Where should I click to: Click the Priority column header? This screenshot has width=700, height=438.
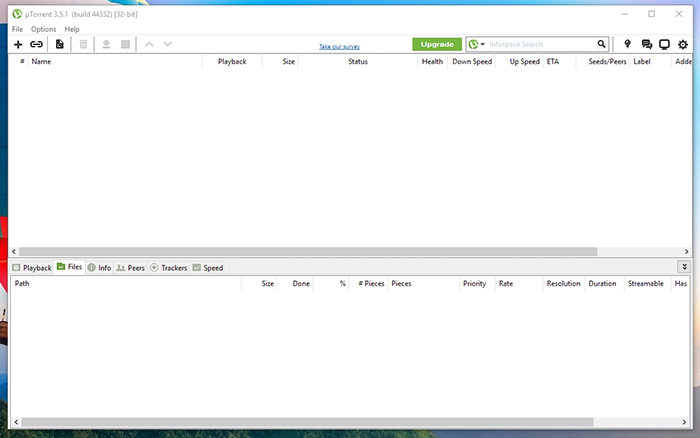477,284
